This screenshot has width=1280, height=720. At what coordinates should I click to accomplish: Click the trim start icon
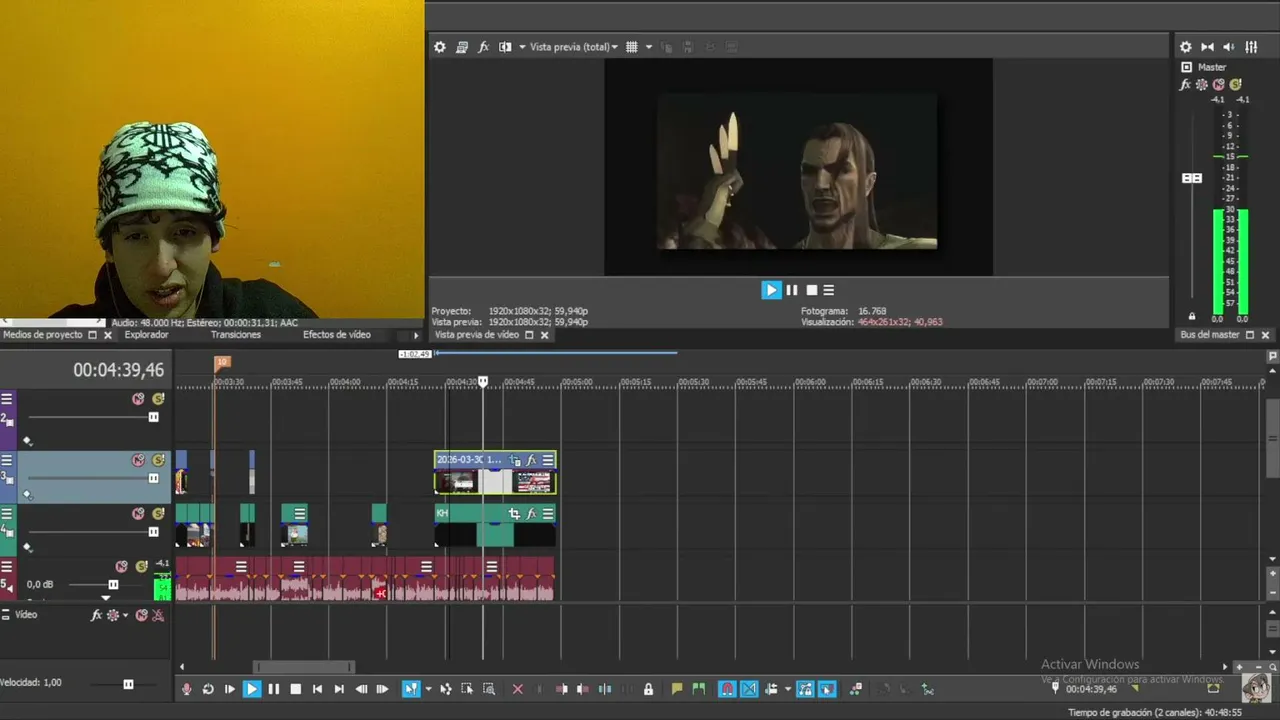(x=561, y=689)
